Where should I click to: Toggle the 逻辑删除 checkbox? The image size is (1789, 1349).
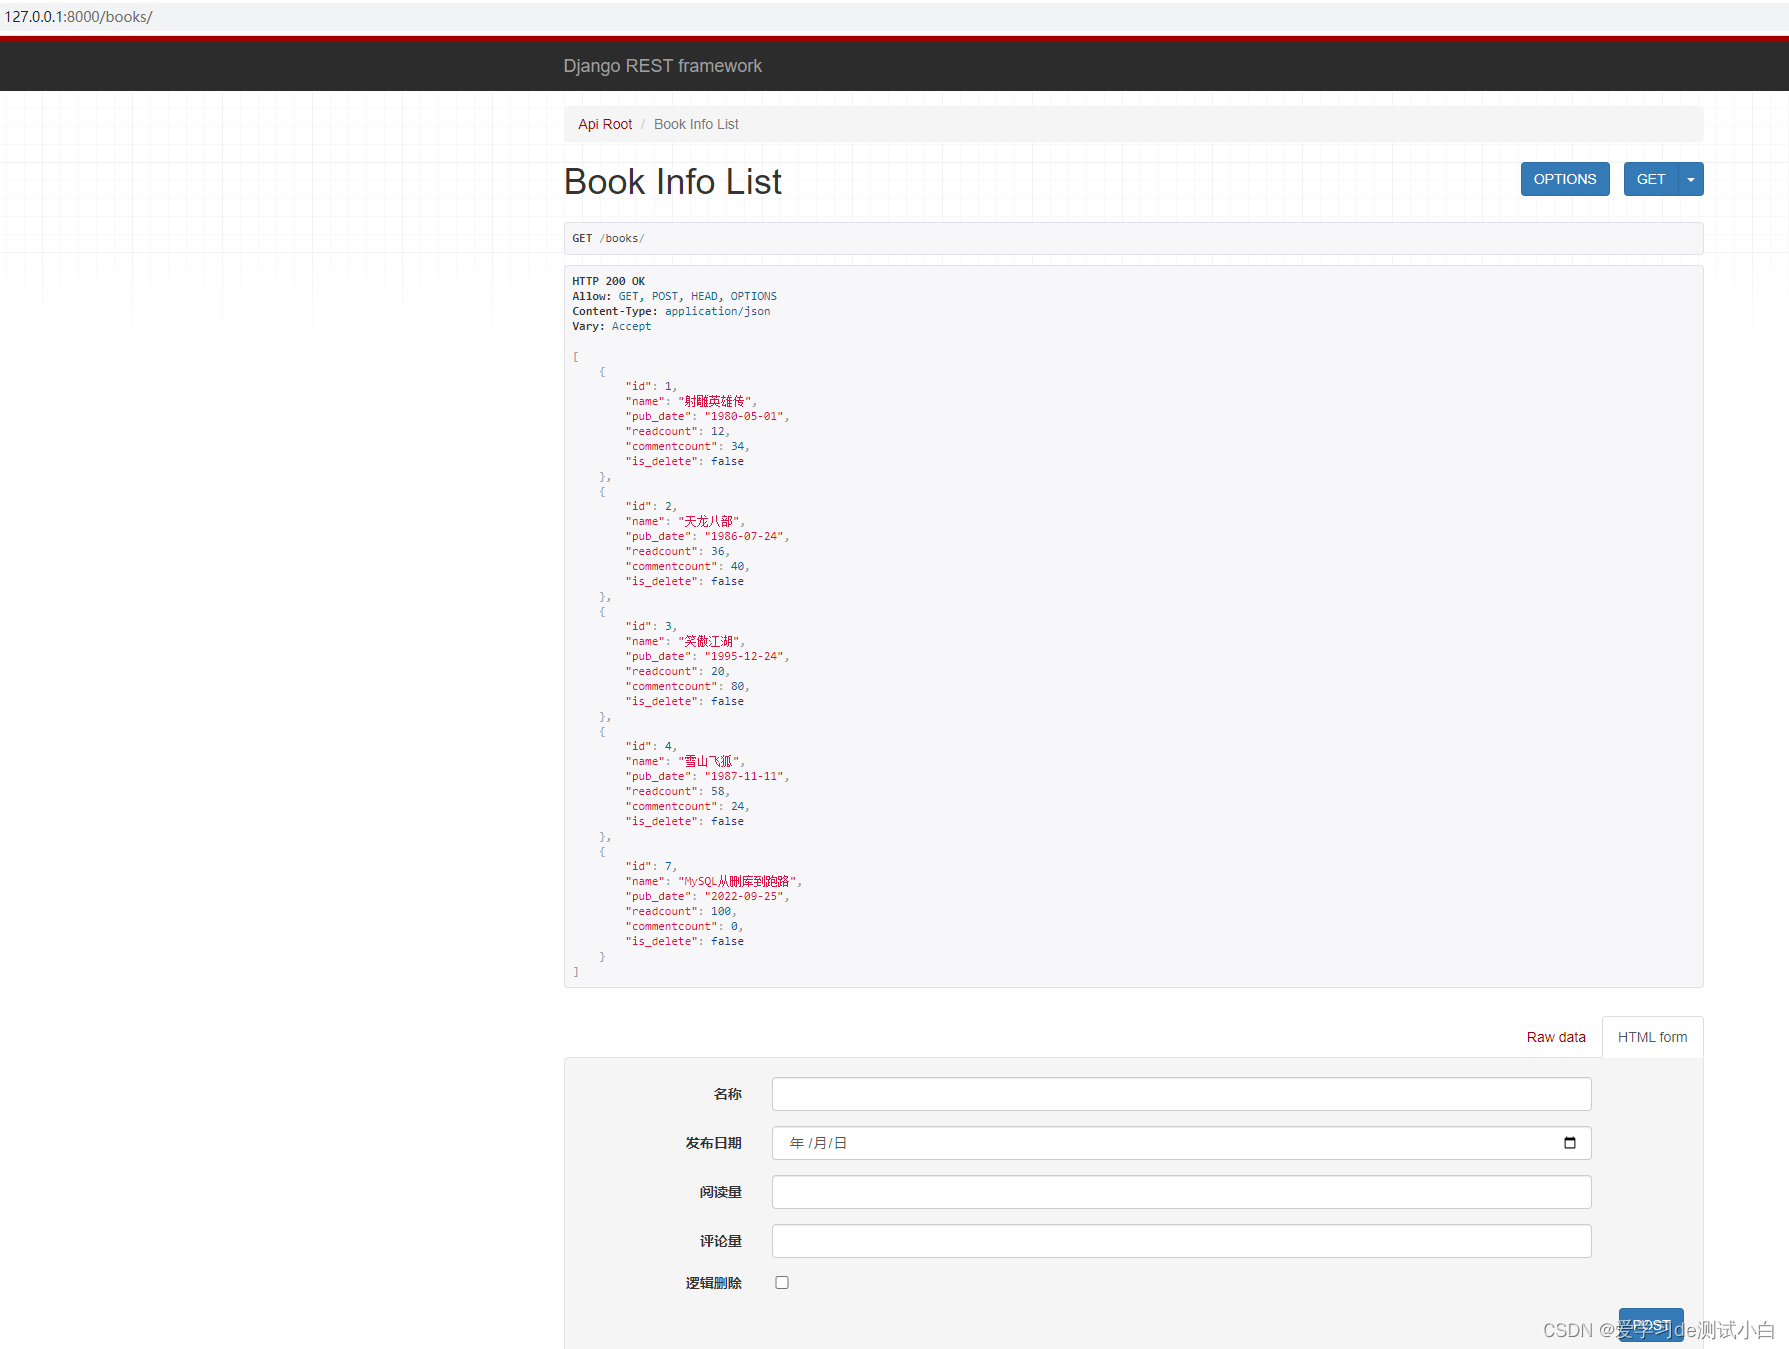(x=782, y=1282)
